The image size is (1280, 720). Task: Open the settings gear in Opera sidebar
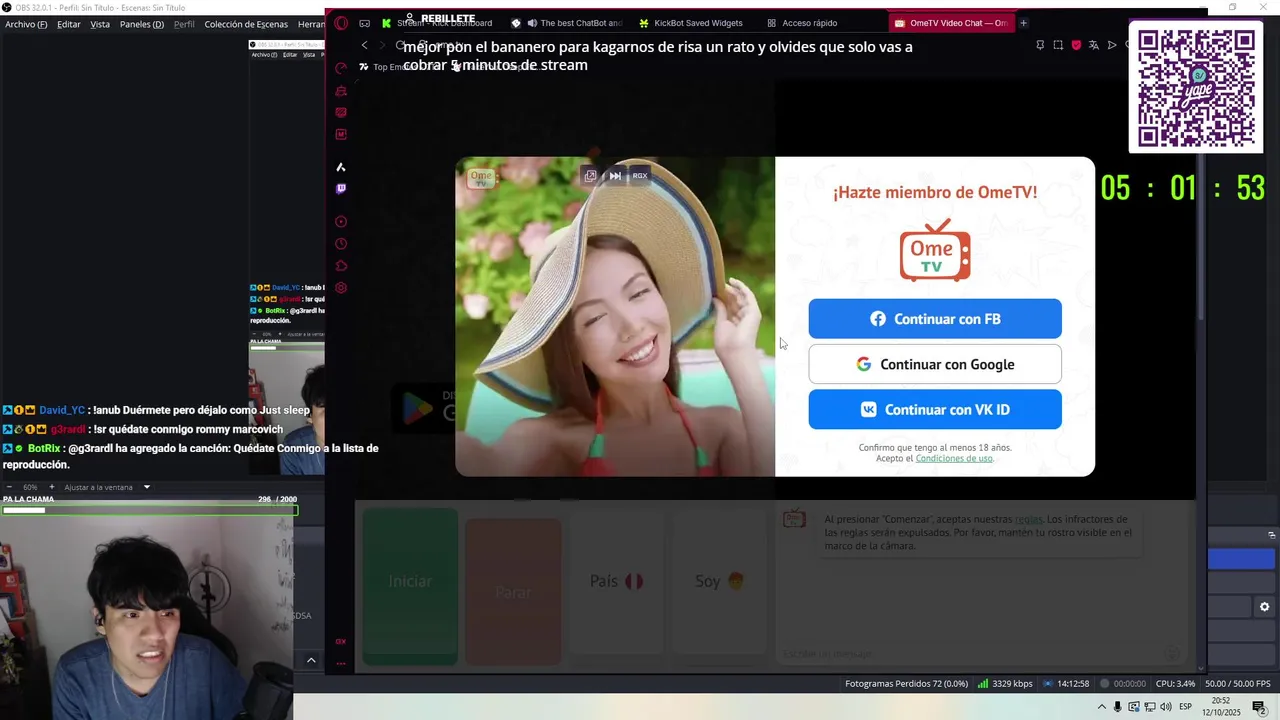(341, 288)
